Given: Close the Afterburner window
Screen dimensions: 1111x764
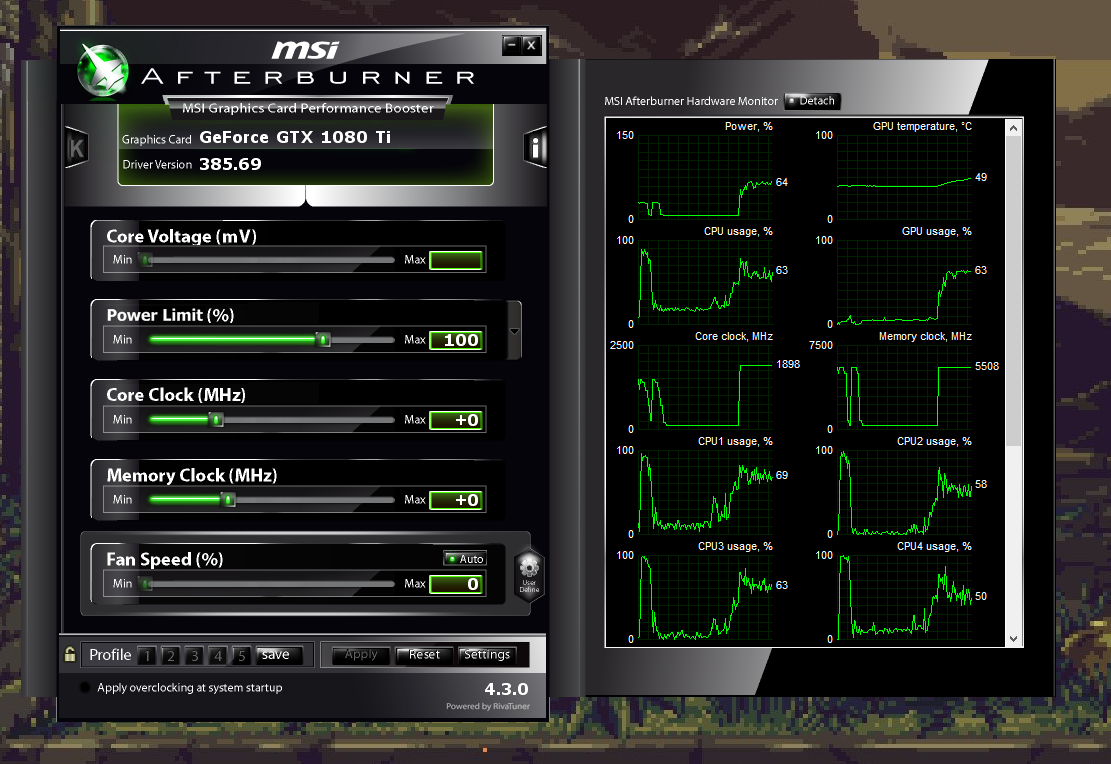Looking at the screenshot, I should [531, 45].
